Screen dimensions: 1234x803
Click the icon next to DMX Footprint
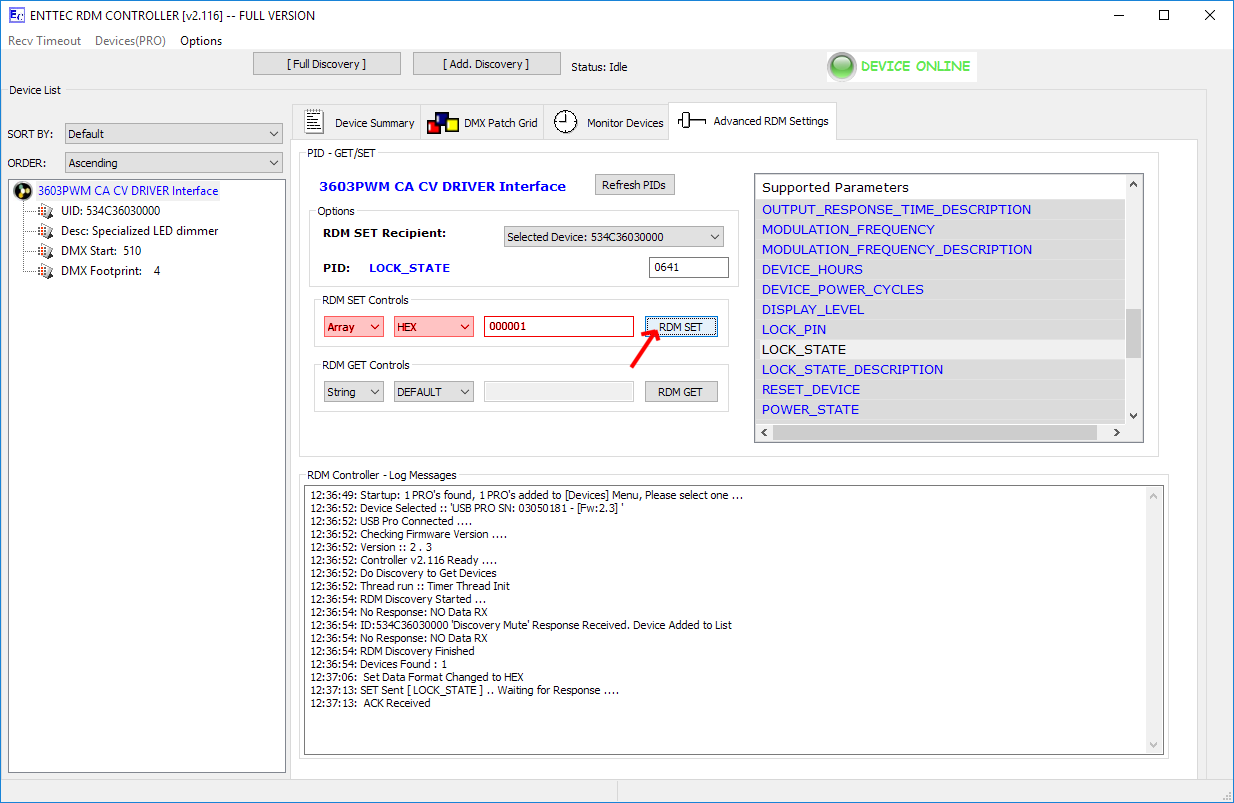click(x=45, y=271)
